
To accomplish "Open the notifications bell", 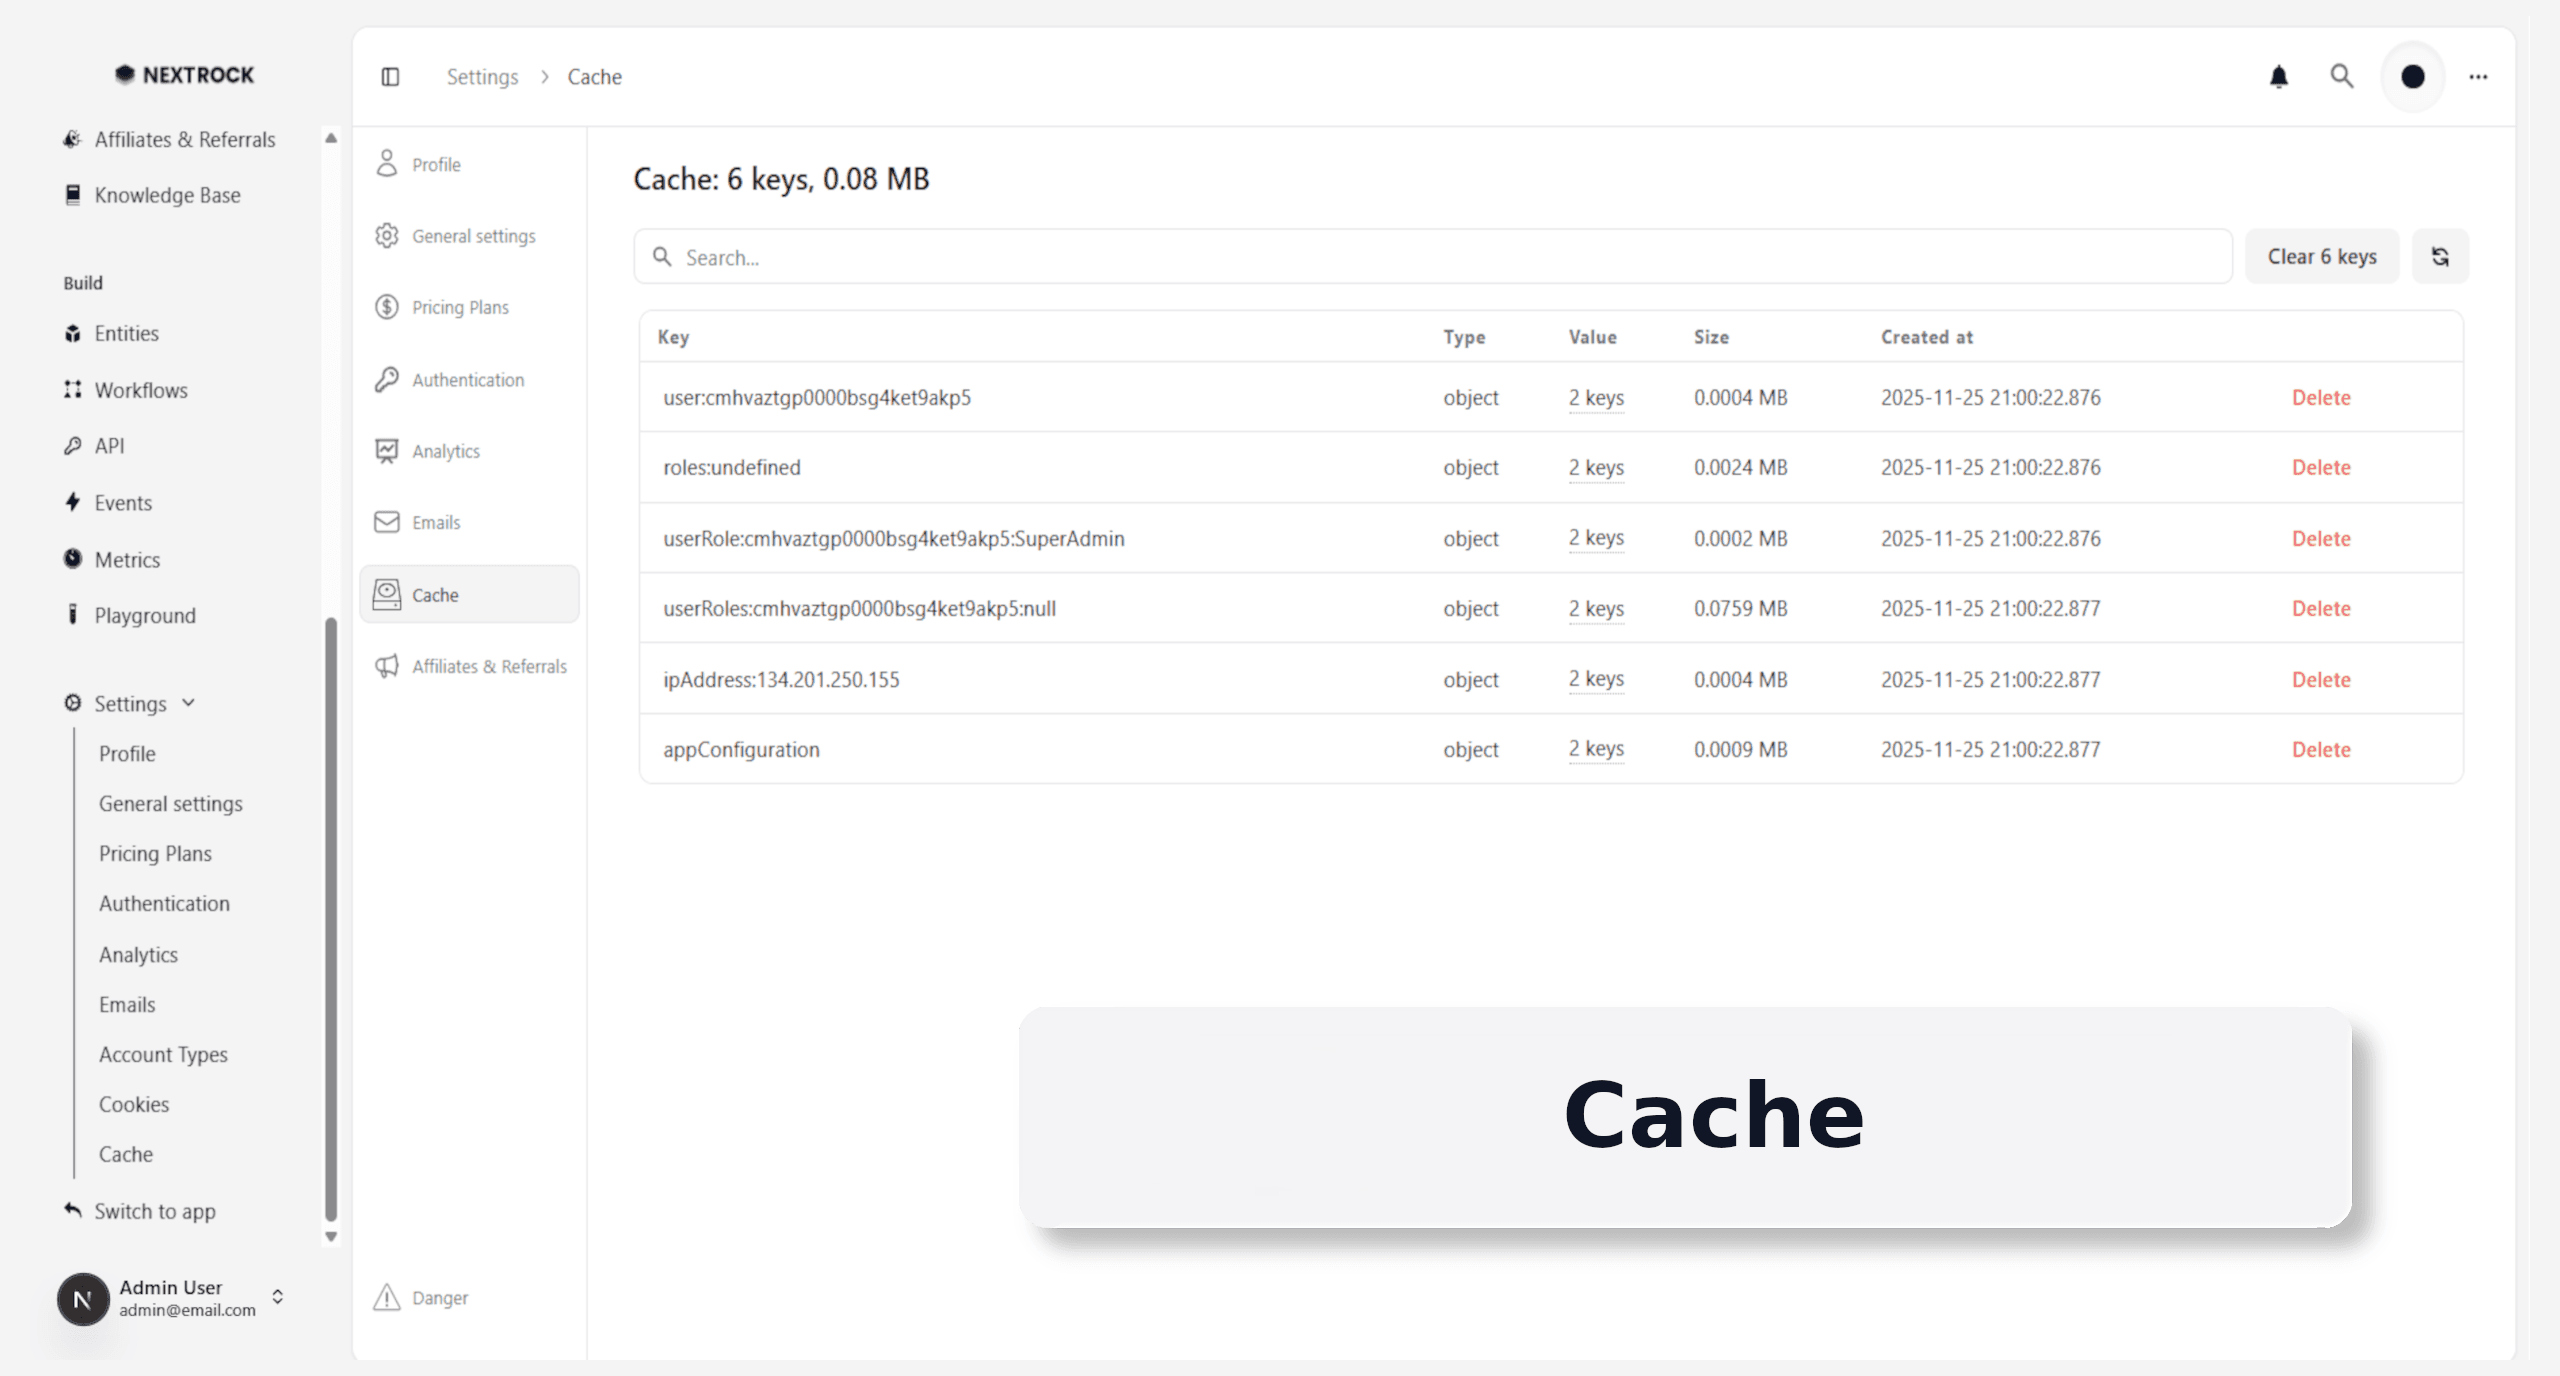I will pos(2280,76).
